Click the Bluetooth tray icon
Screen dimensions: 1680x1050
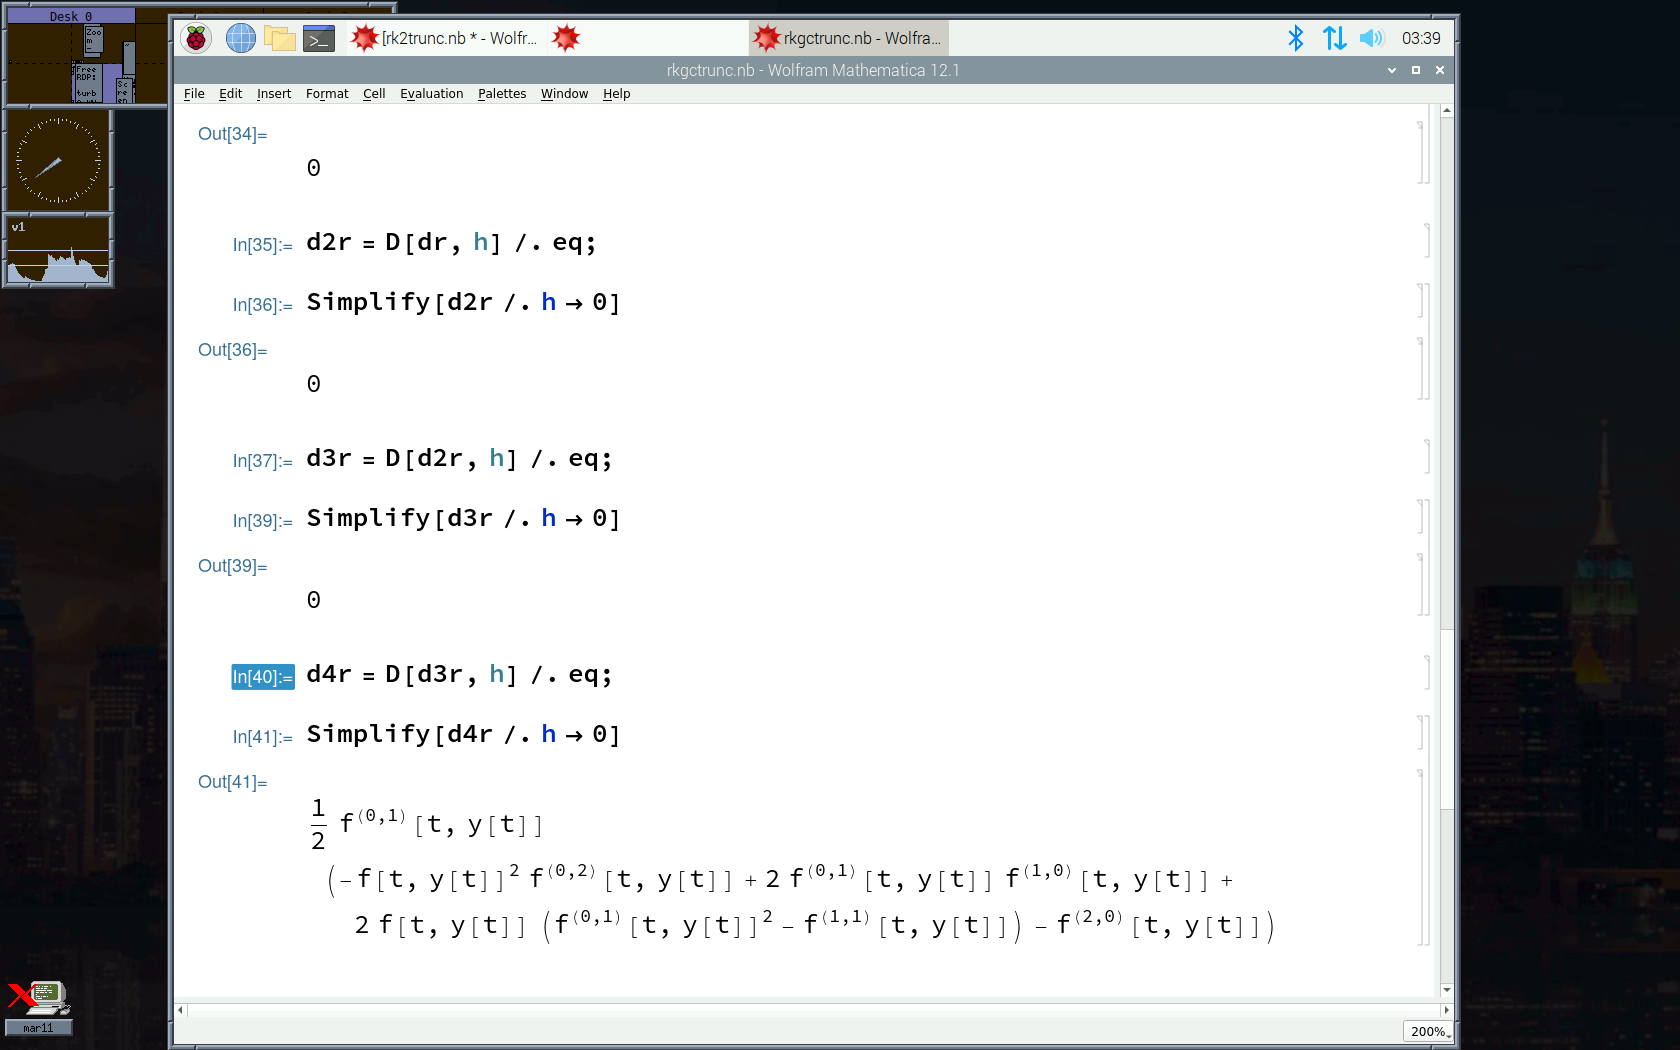click(x=1296, y=38)
